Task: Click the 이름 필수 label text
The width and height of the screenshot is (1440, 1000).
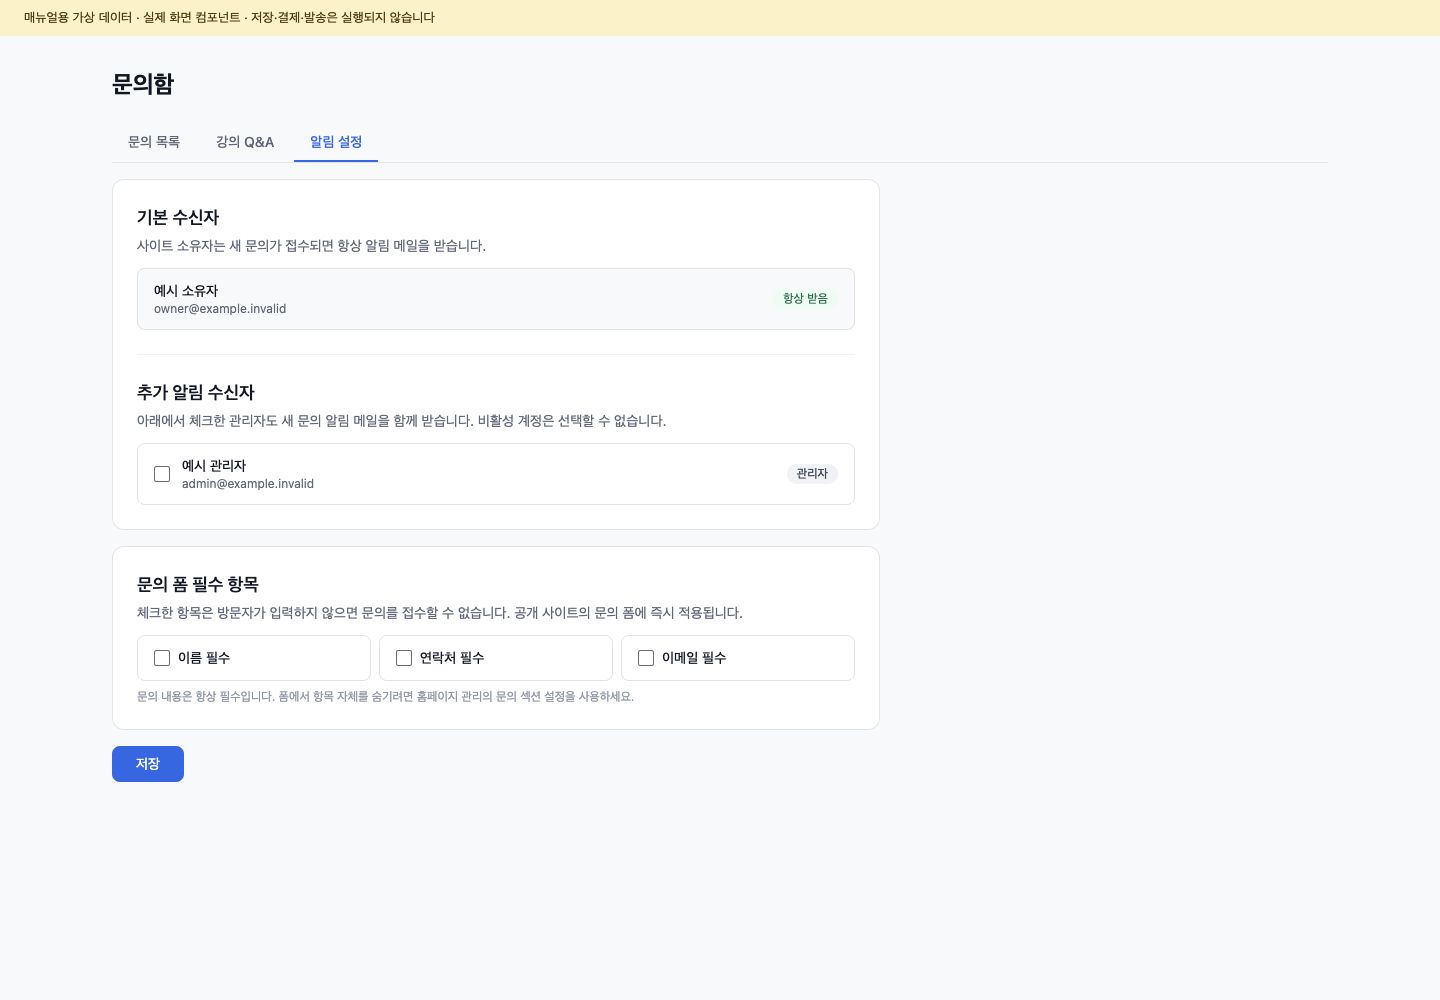Action: click(204, 658)
